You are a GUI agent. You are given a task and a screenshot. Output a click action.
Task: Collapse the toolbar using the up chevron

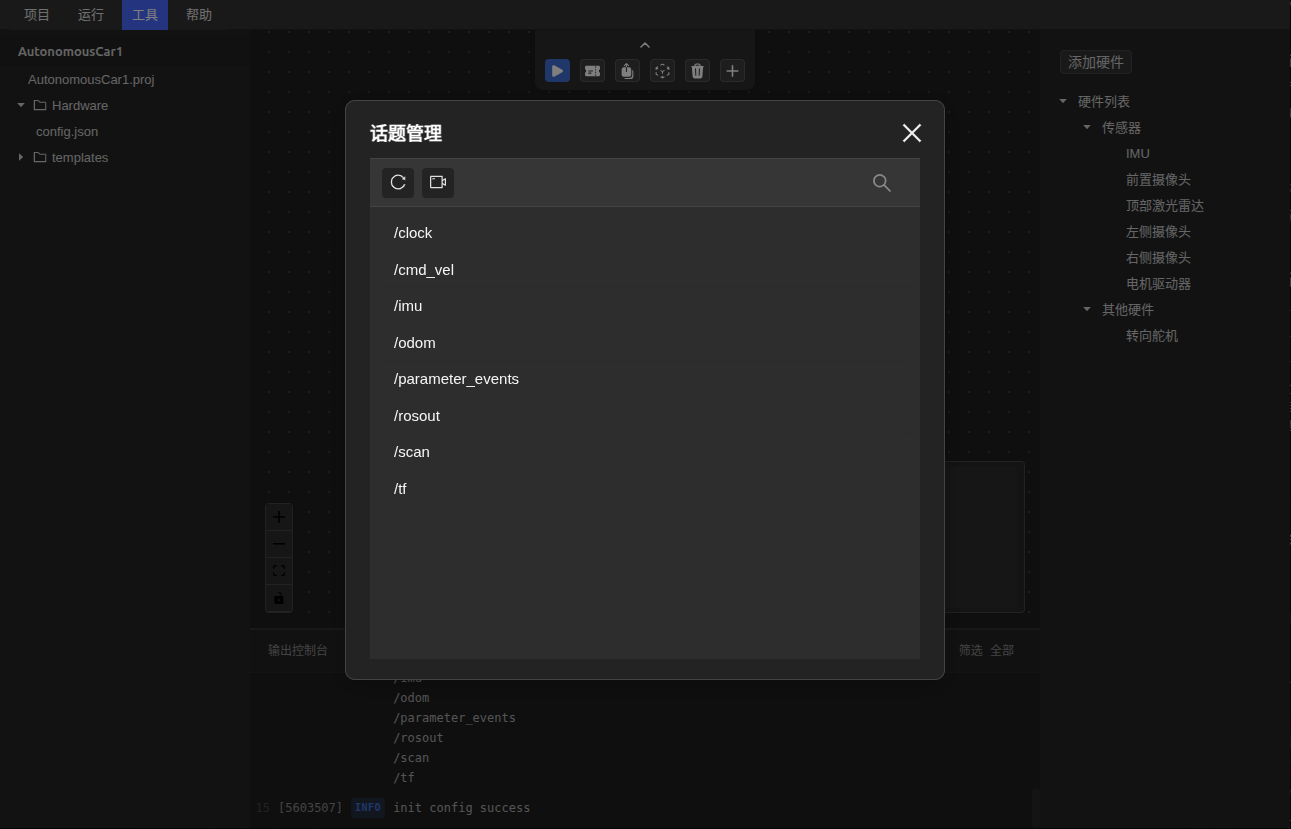tap(645, 45)
